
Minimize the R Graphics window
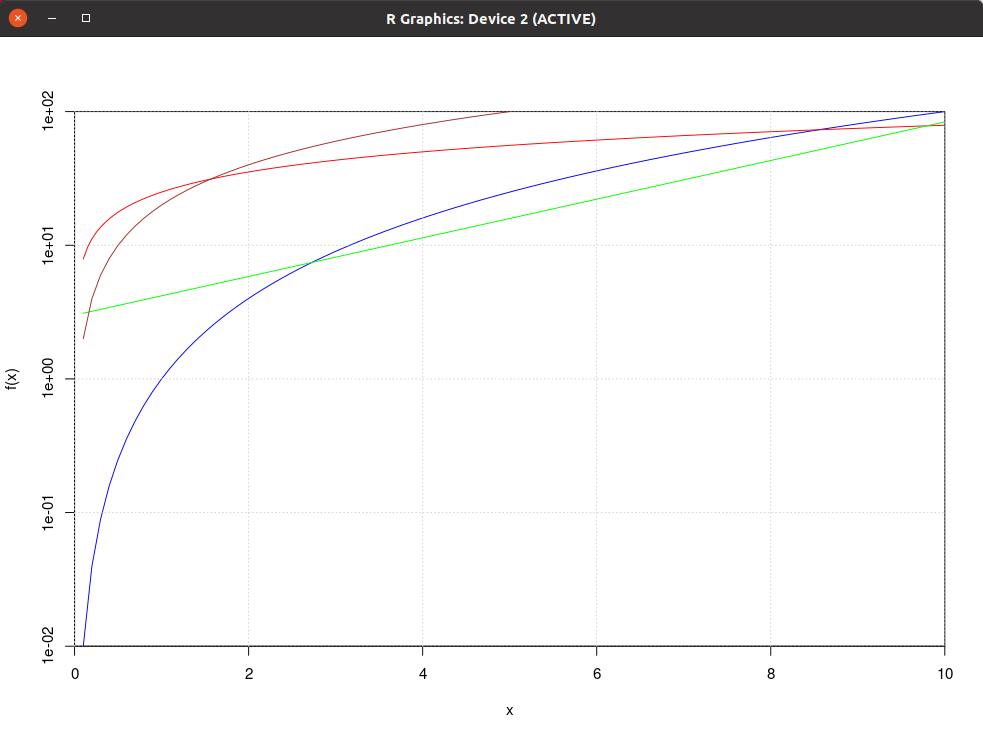[x=52, y=18]
